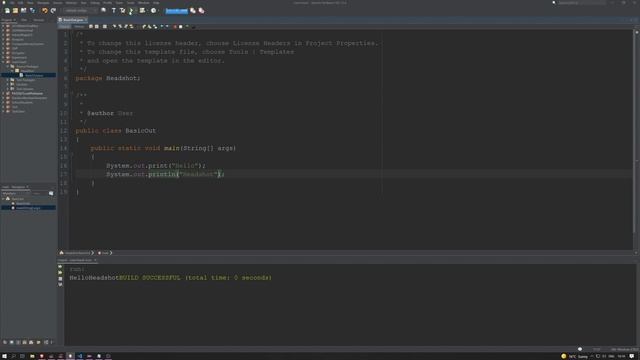Toggle Show Fields in Navigator filter bar
640x360 pixels.
[x=11, y=342]
